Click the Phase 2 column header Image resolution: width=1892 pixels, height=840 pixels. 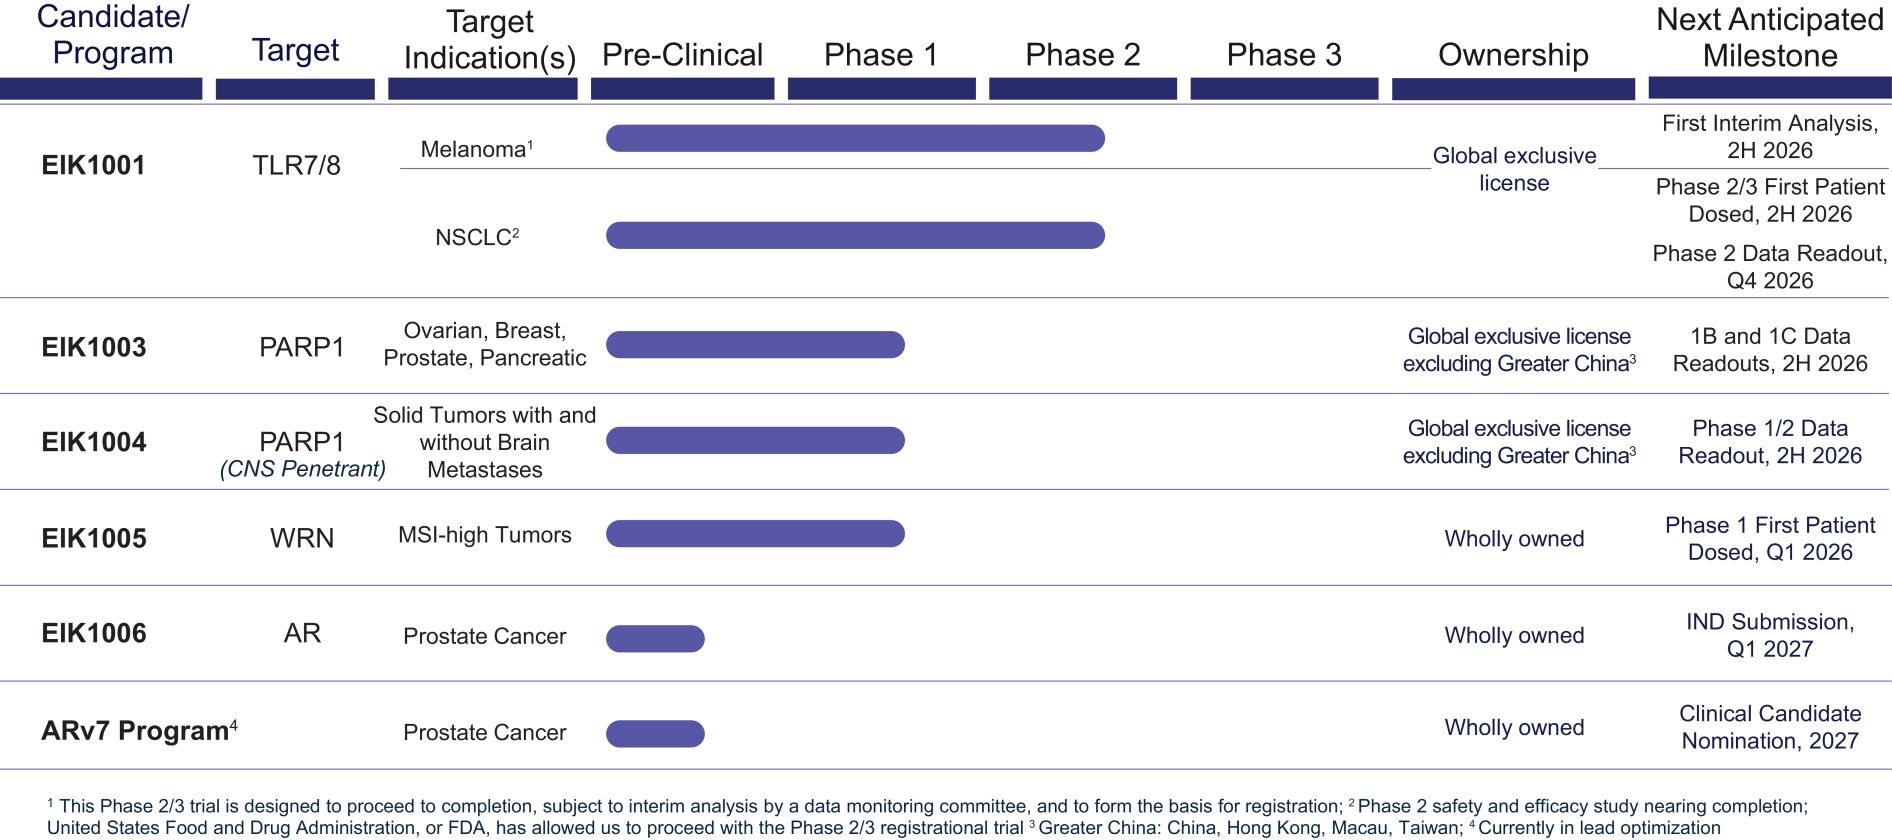tap(1083, 55)
